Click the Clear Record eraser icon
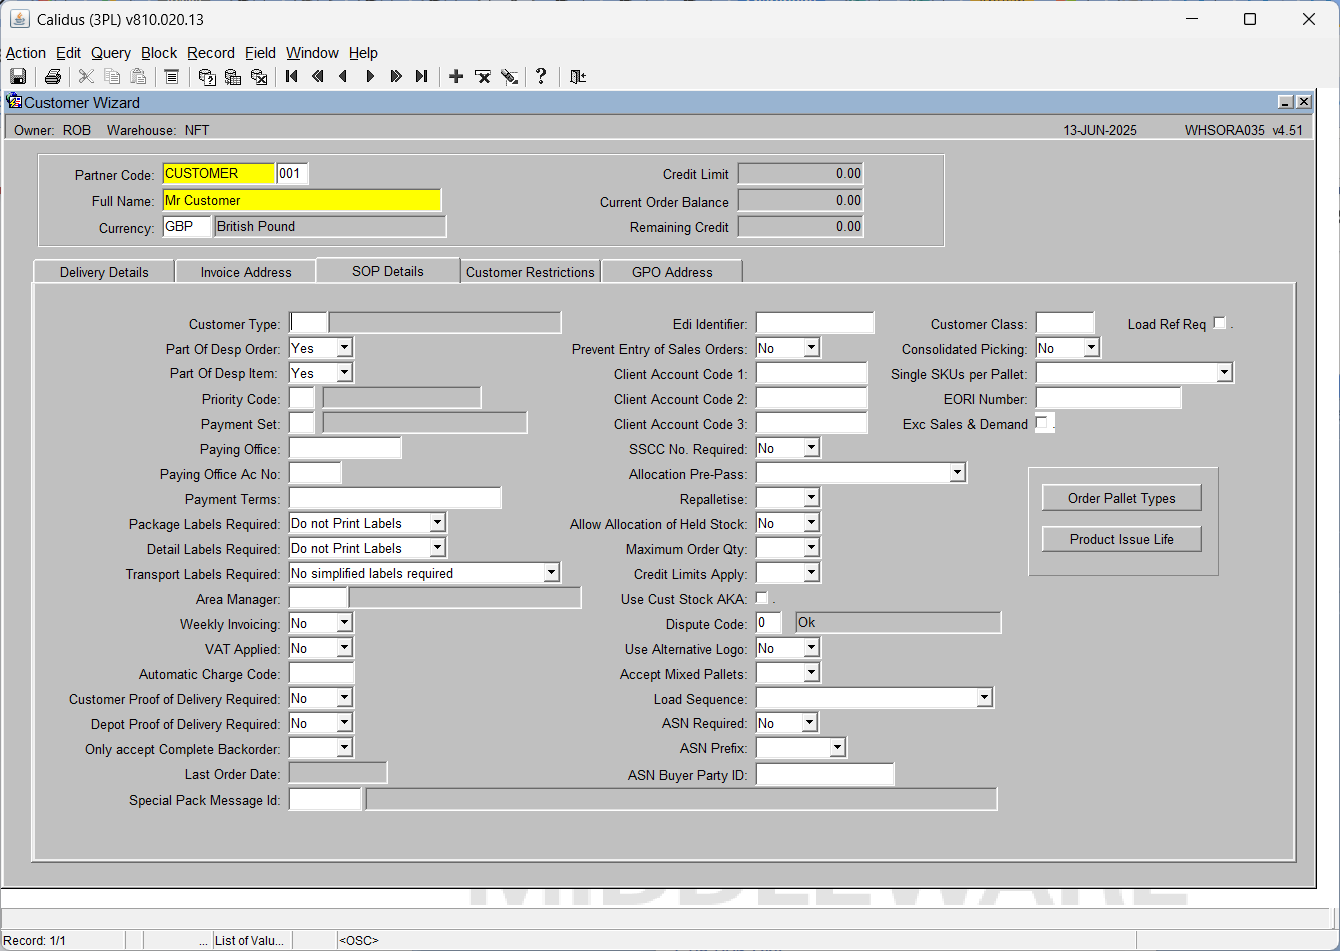This screenshot has height=951, width=1340. coord(509,77)
